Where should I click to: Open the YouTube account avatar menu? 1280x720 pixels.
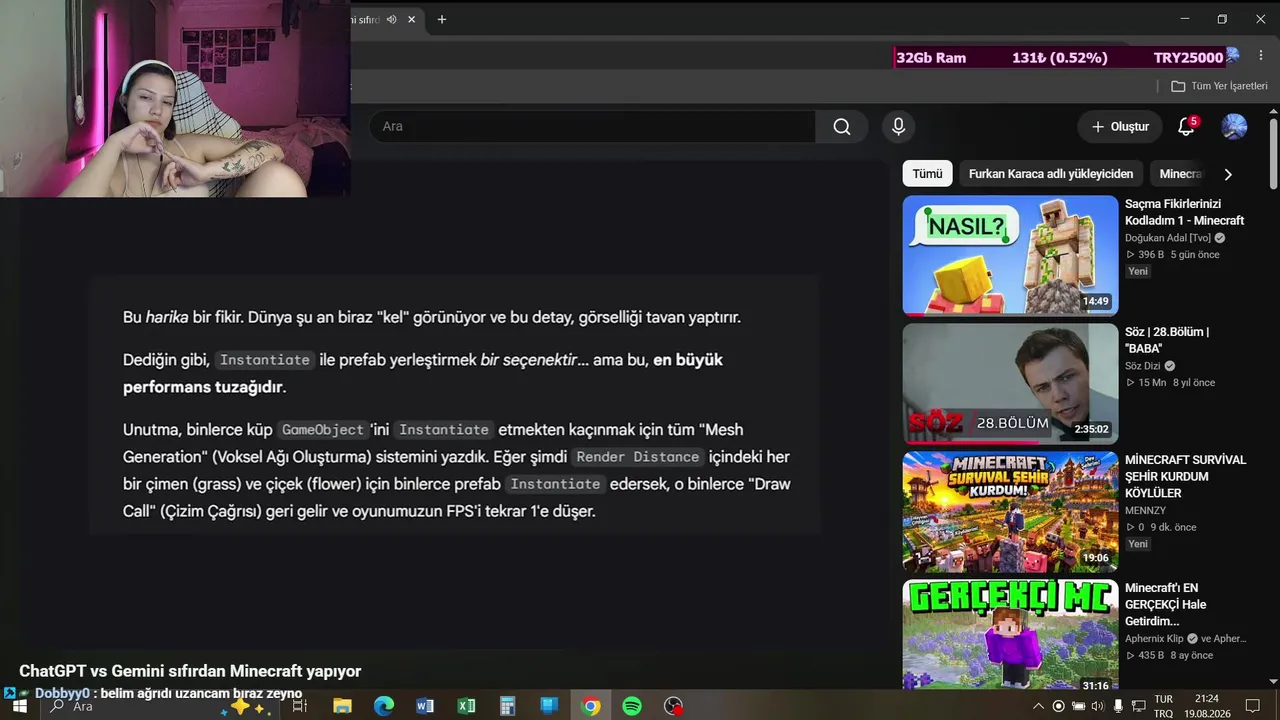(1234, 127)
